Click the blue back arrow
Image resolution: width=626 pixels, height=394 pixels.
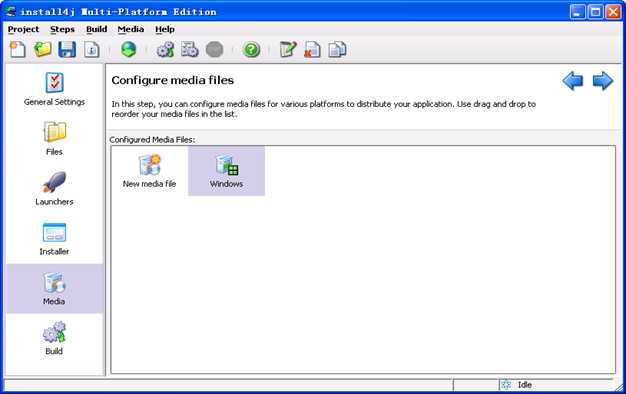(573, 81)
